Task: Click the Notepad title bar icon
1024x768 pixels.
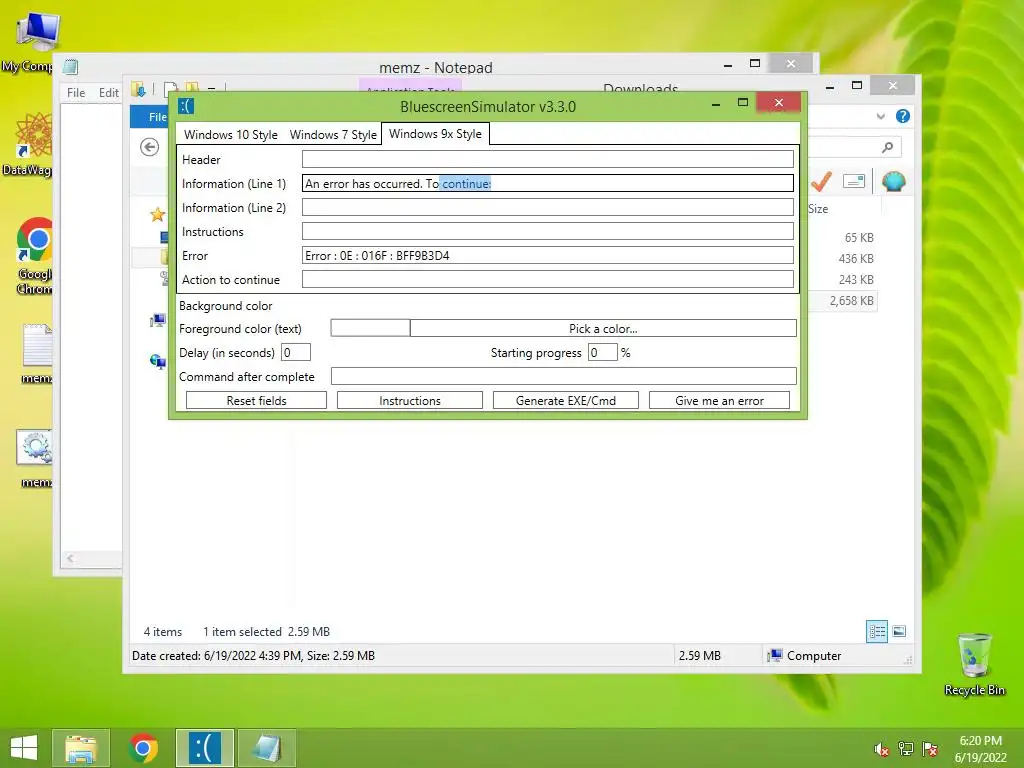Action: (x=71, y=67)
